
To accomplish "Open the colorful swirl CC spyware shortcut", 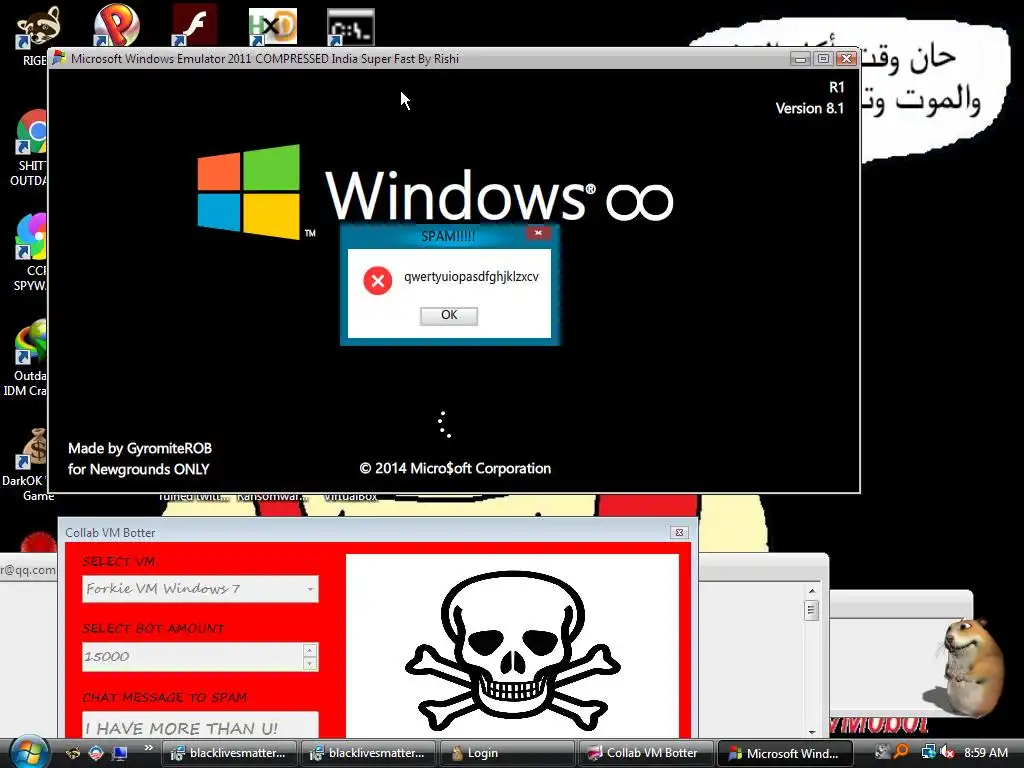I will 31,236.
